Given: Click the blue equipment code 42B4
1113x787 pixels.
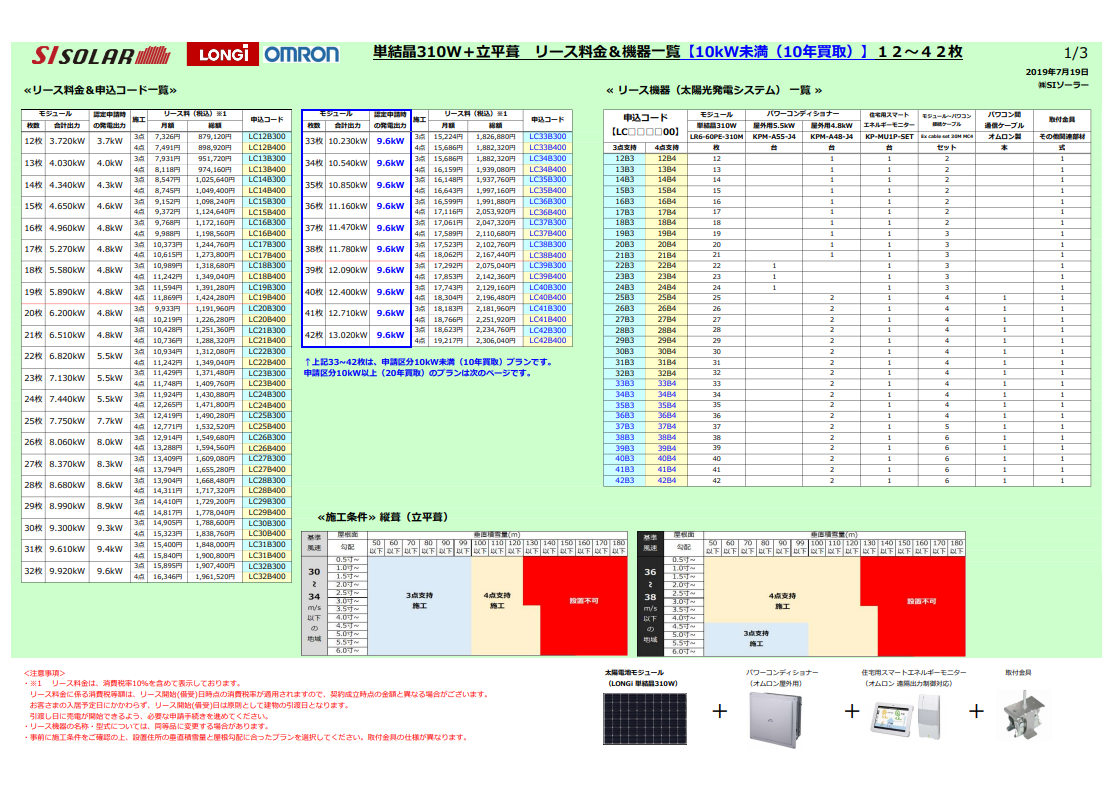Looking at the screenshot, I should tap(667, 480).
